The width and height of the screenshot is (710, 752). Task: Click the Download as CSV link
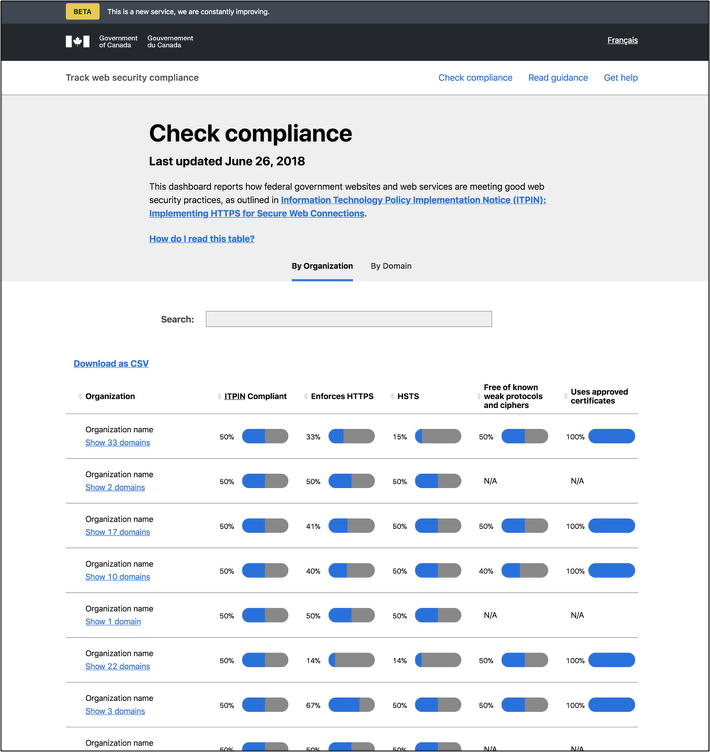click(111, 364)
